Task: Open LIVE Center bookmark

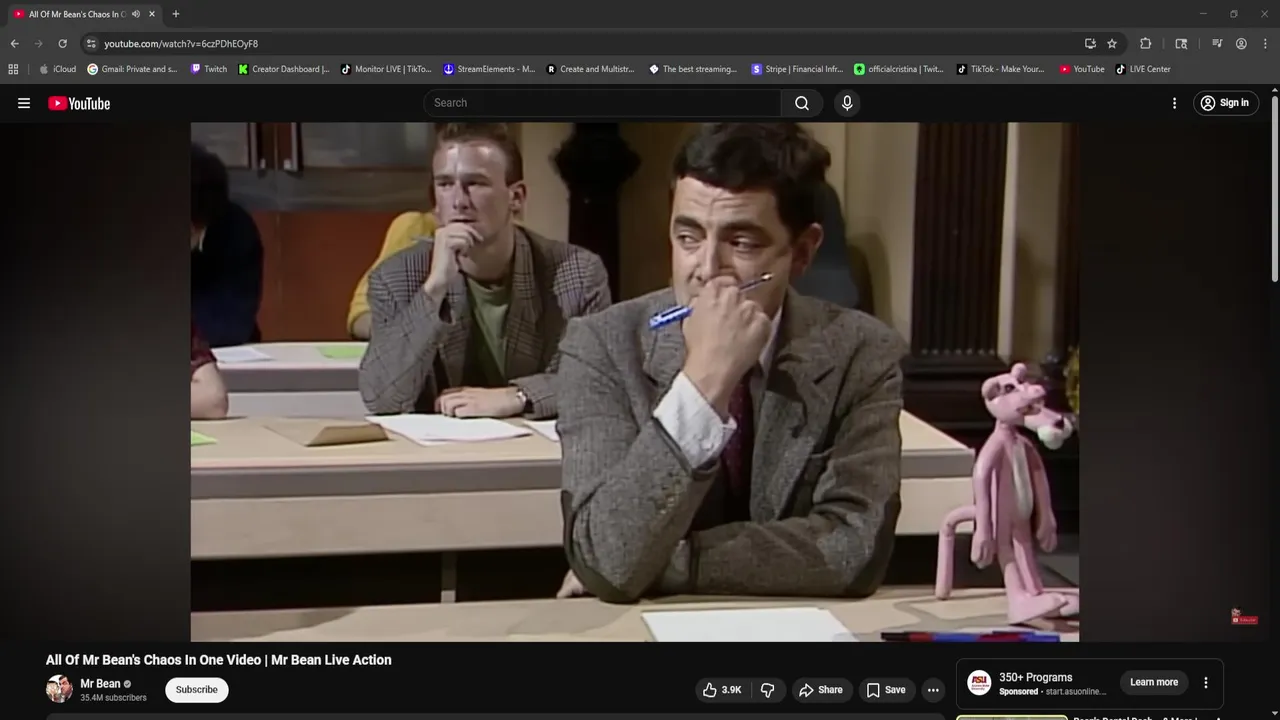Action: pyautogui.click(x=1143, y=69)
